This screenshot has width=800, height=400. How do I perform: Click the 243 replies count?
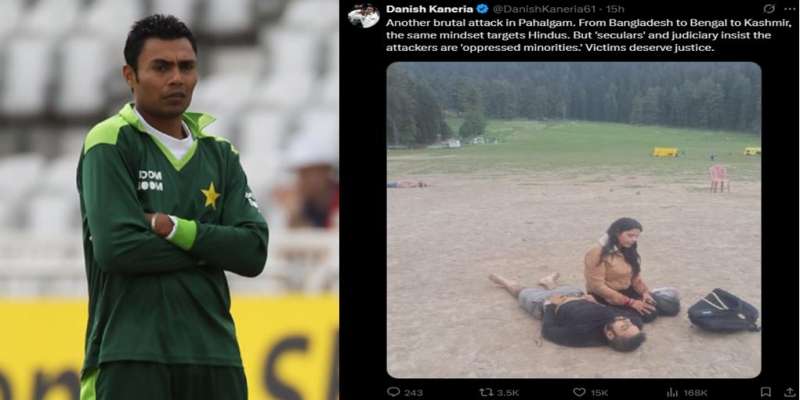click(x=413, y=392)
